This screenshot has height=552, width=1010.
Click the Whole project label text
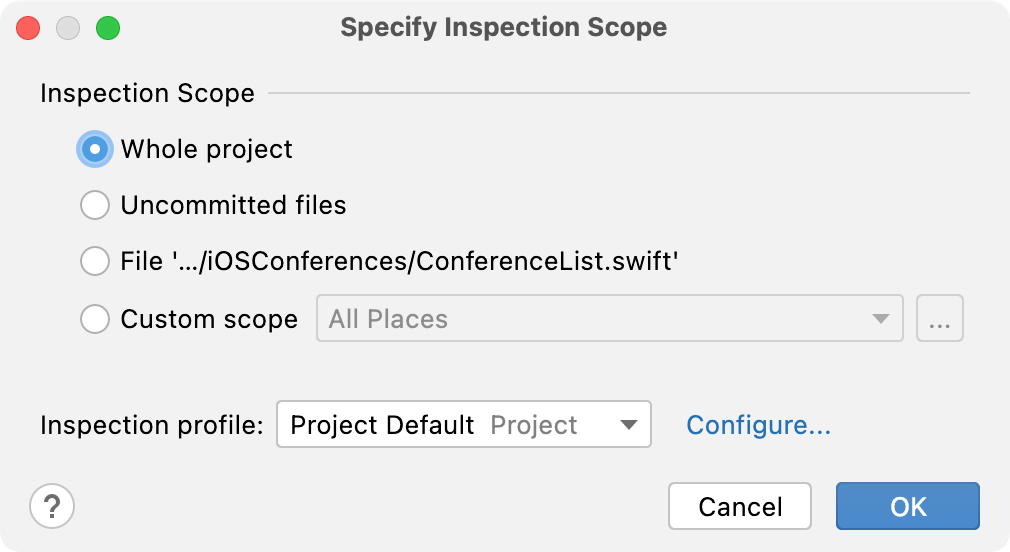click(x=206, y=149)
